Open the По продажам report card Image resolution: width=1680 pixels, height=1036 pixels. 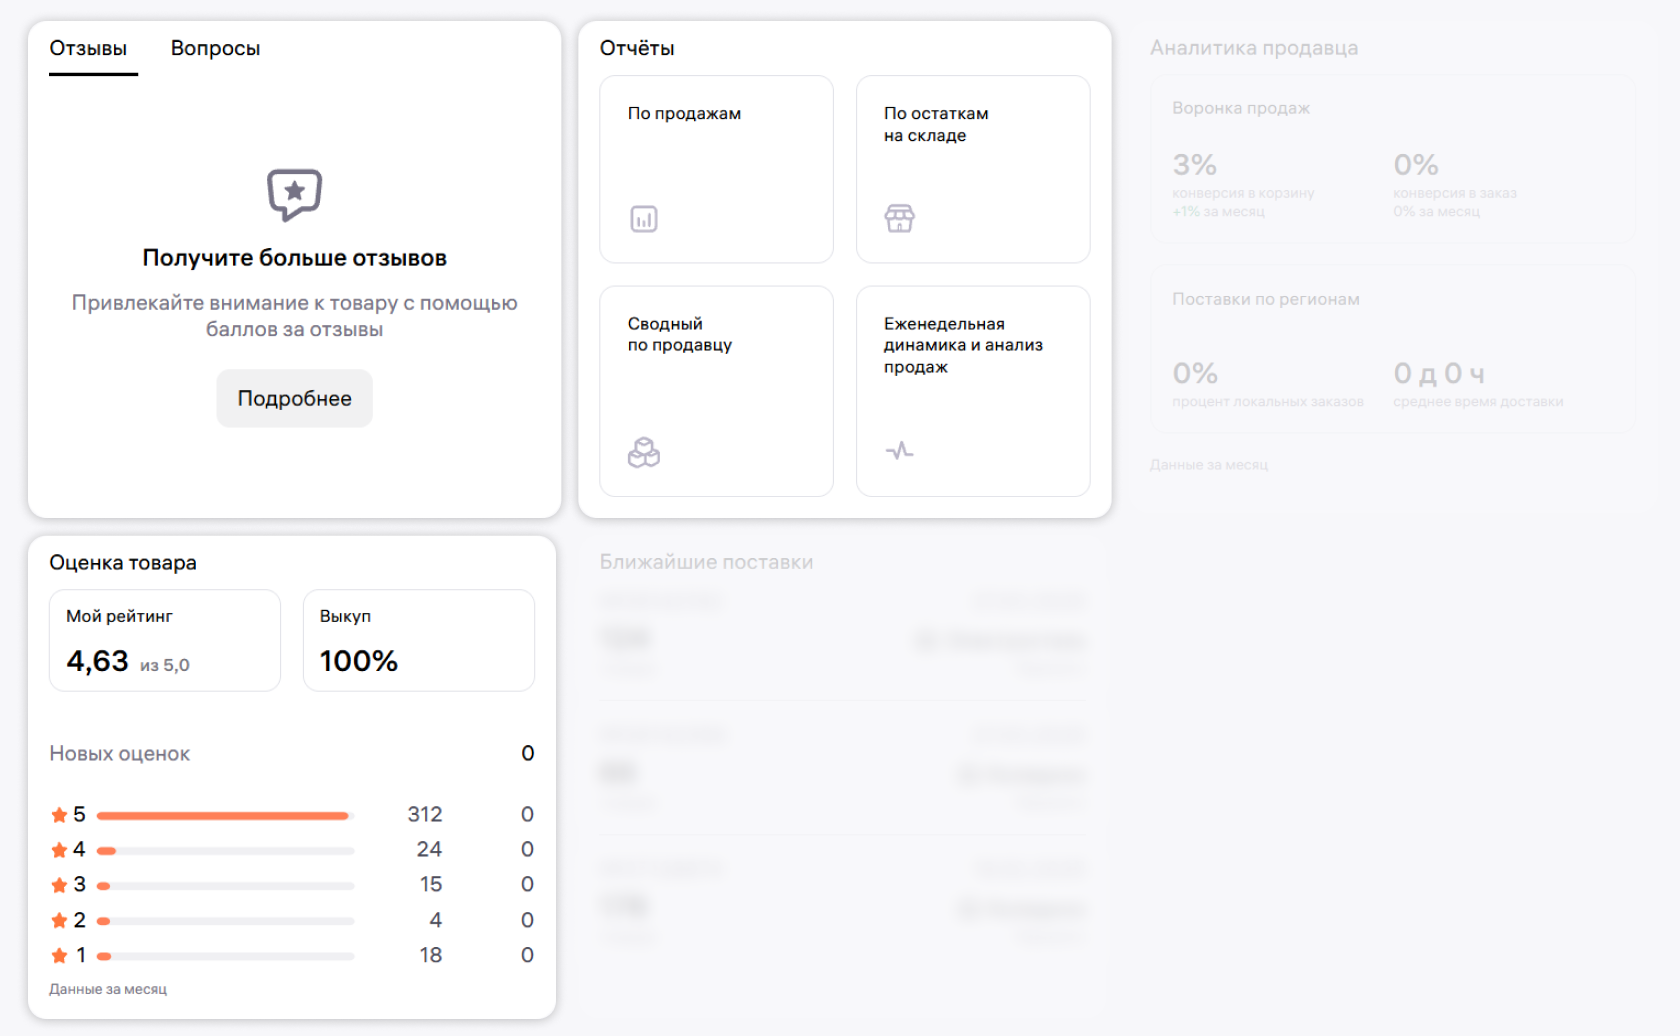[x=716, y=169]
